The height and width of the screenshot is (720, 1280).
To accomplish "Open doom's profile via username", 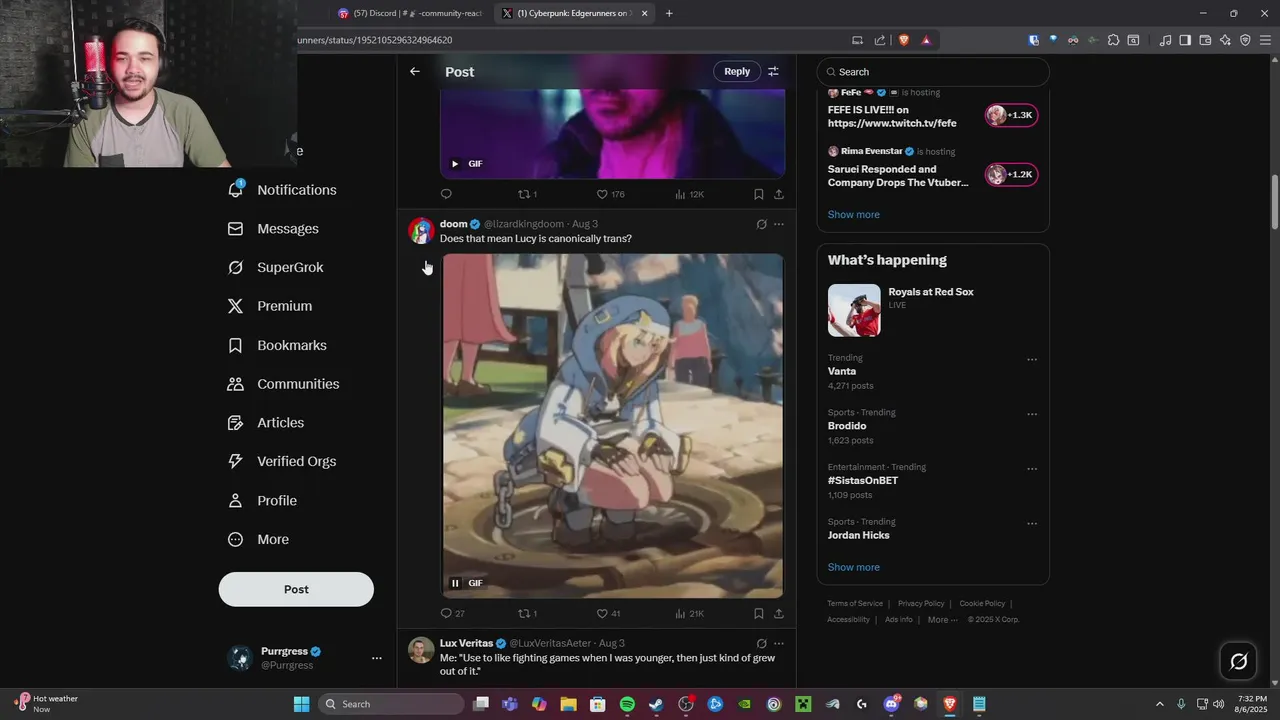I will click(524, 224).
